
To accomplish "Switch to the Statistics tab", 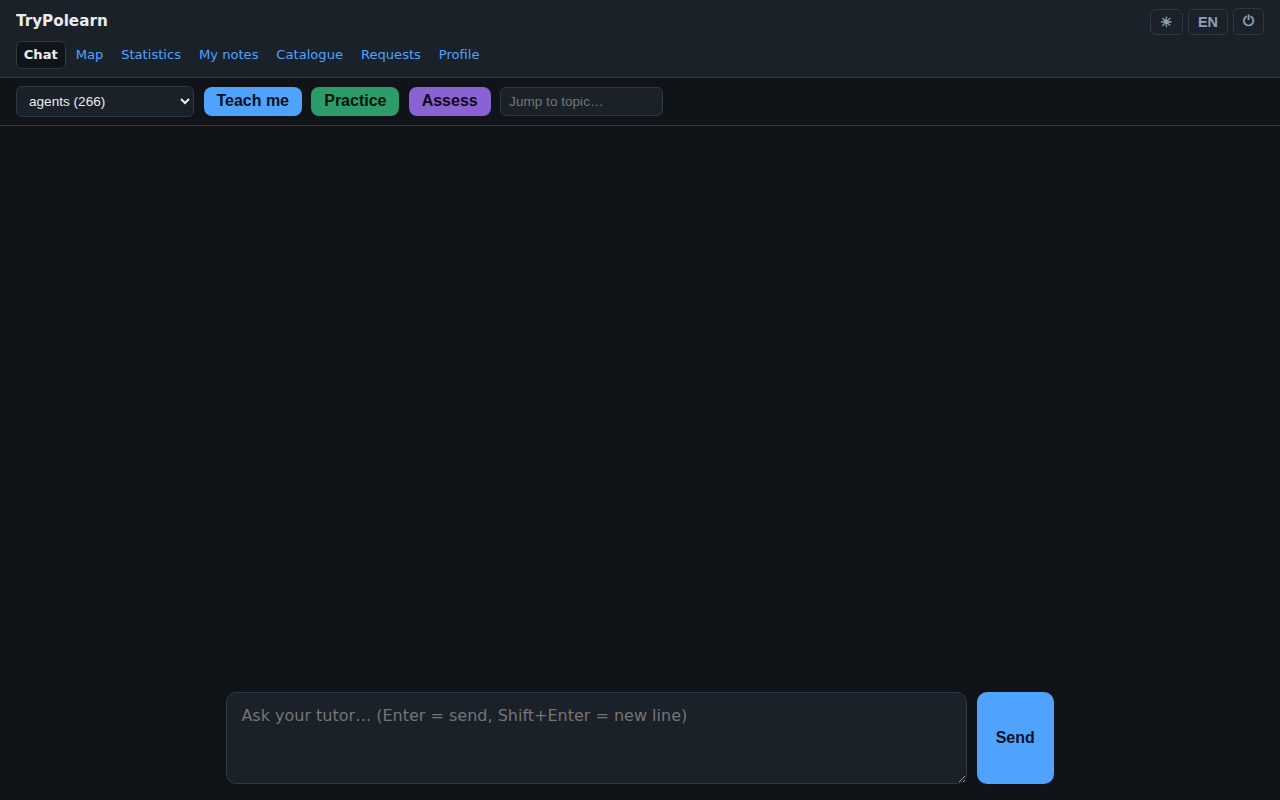I will point(151,55).
